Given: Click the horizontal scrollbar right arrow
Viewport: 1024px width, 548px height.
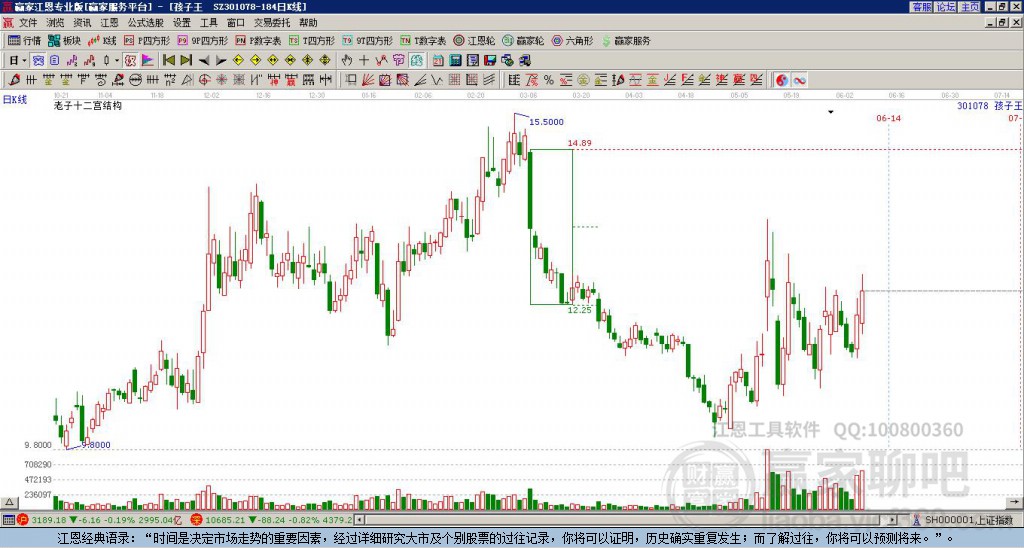Looking at the screenshot, I should pyautogui.click(x=892, y=520).
